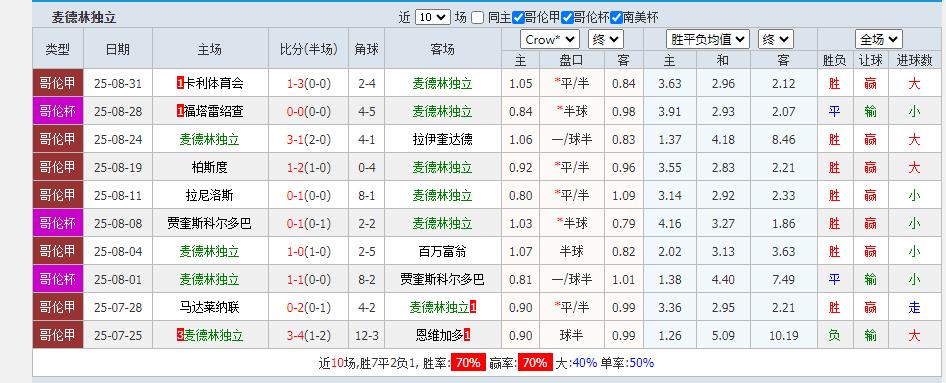This screenshot has height=383, width=946.
Task: Open home team 卡利体育会
Action: pos(214,83)
